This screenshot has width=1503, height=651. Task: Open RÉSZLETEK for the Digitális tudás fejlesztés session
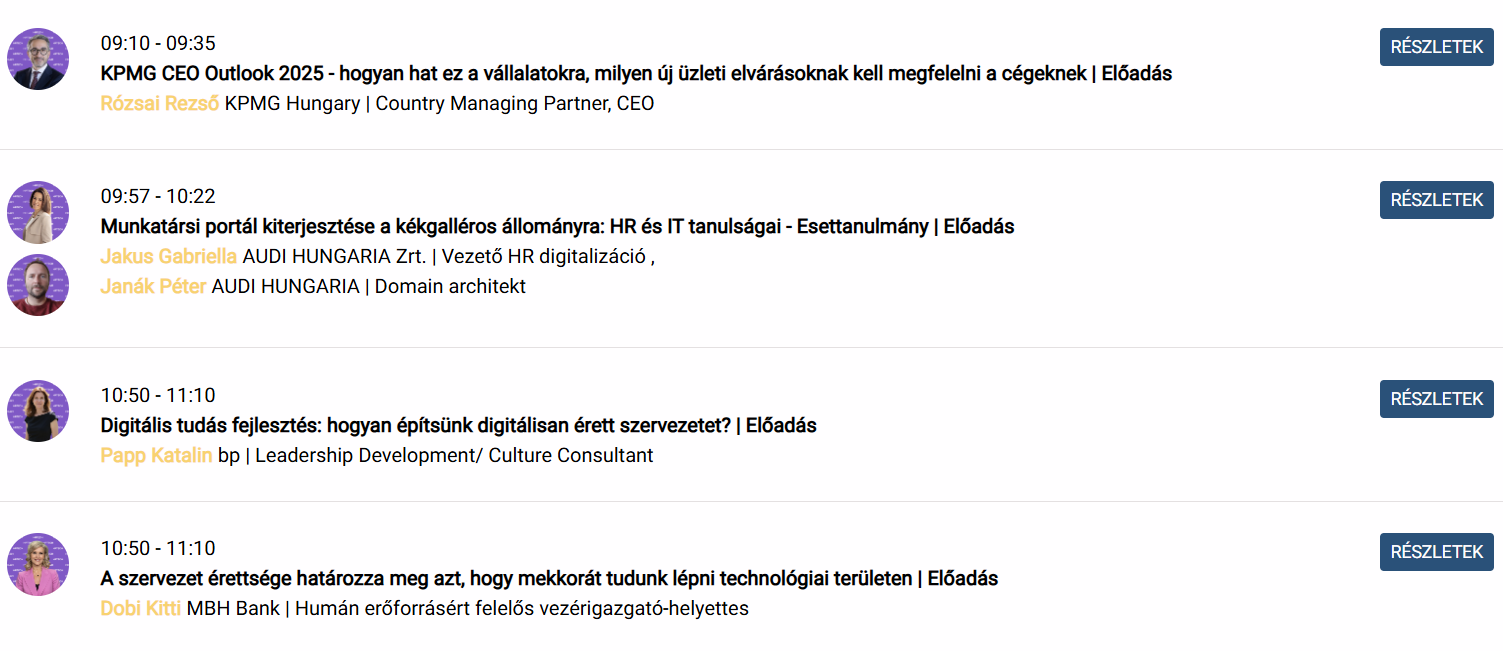(1436, 399)
